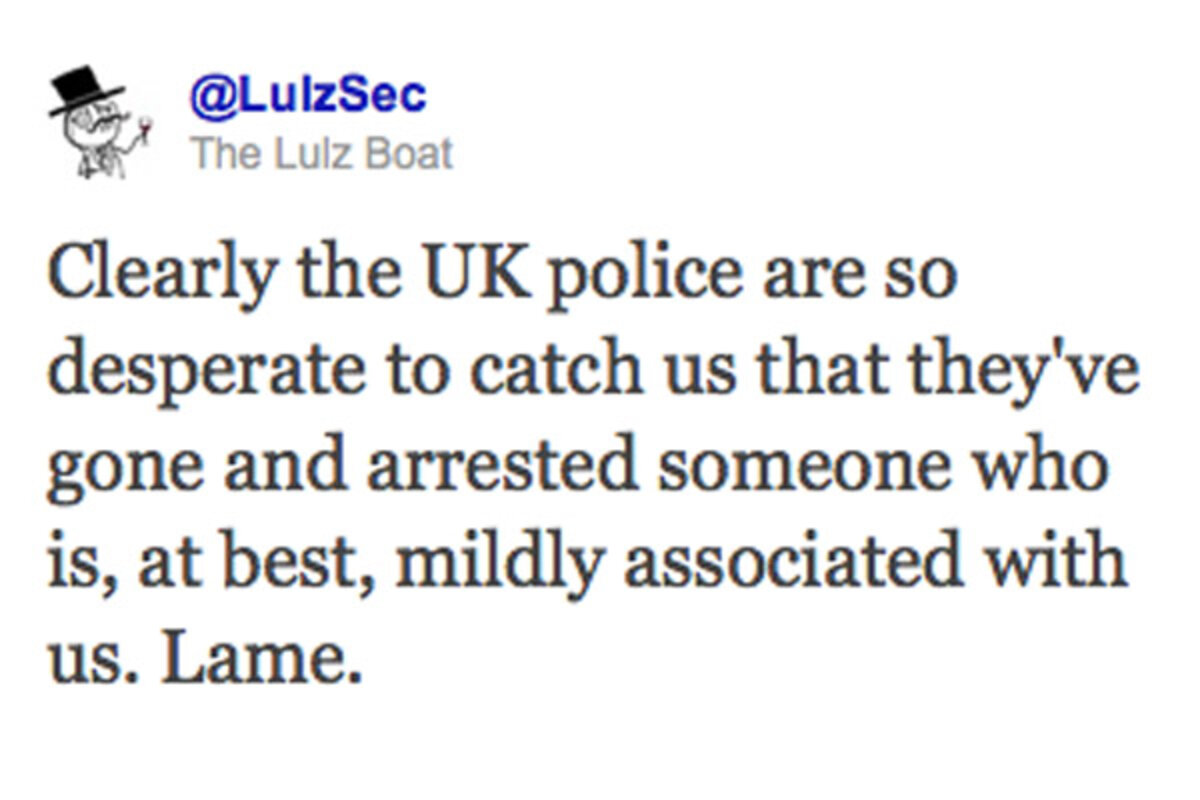
Task: Open the @LulzSec profile handle link
Action: (x=307, y=95)
